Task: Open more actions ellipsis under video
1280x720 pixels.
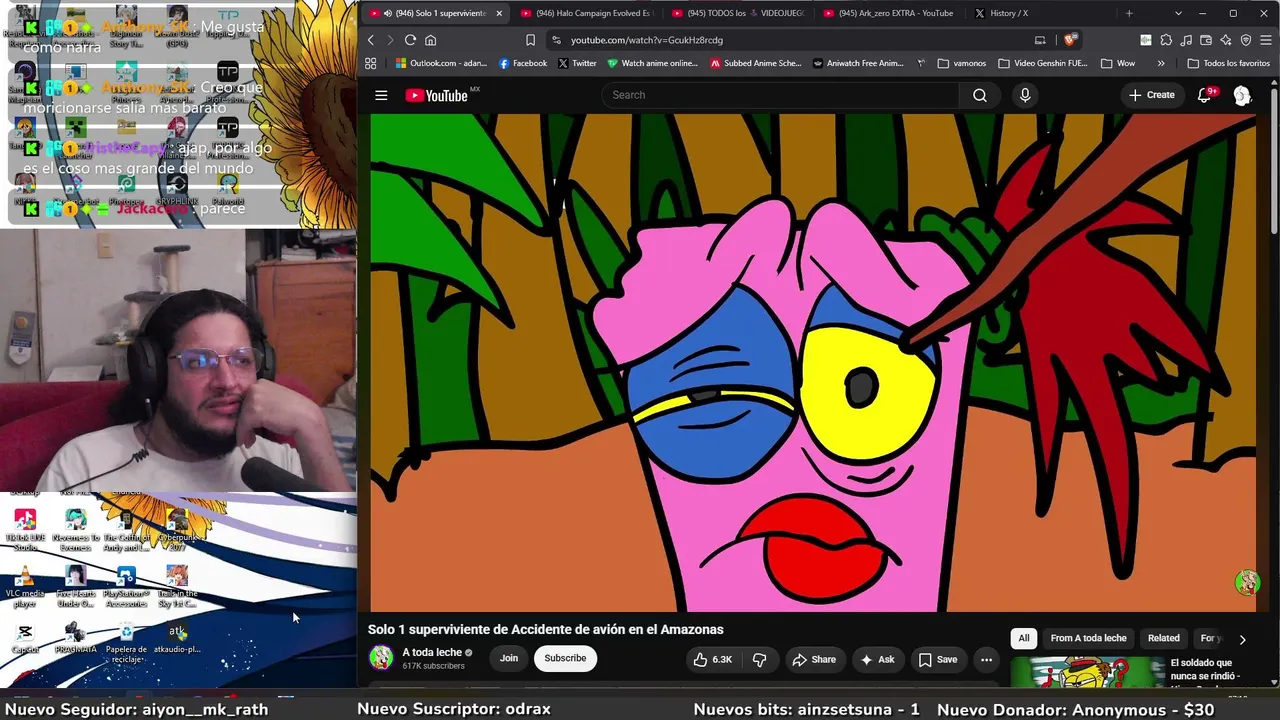Action: click(x=986, y=659)
